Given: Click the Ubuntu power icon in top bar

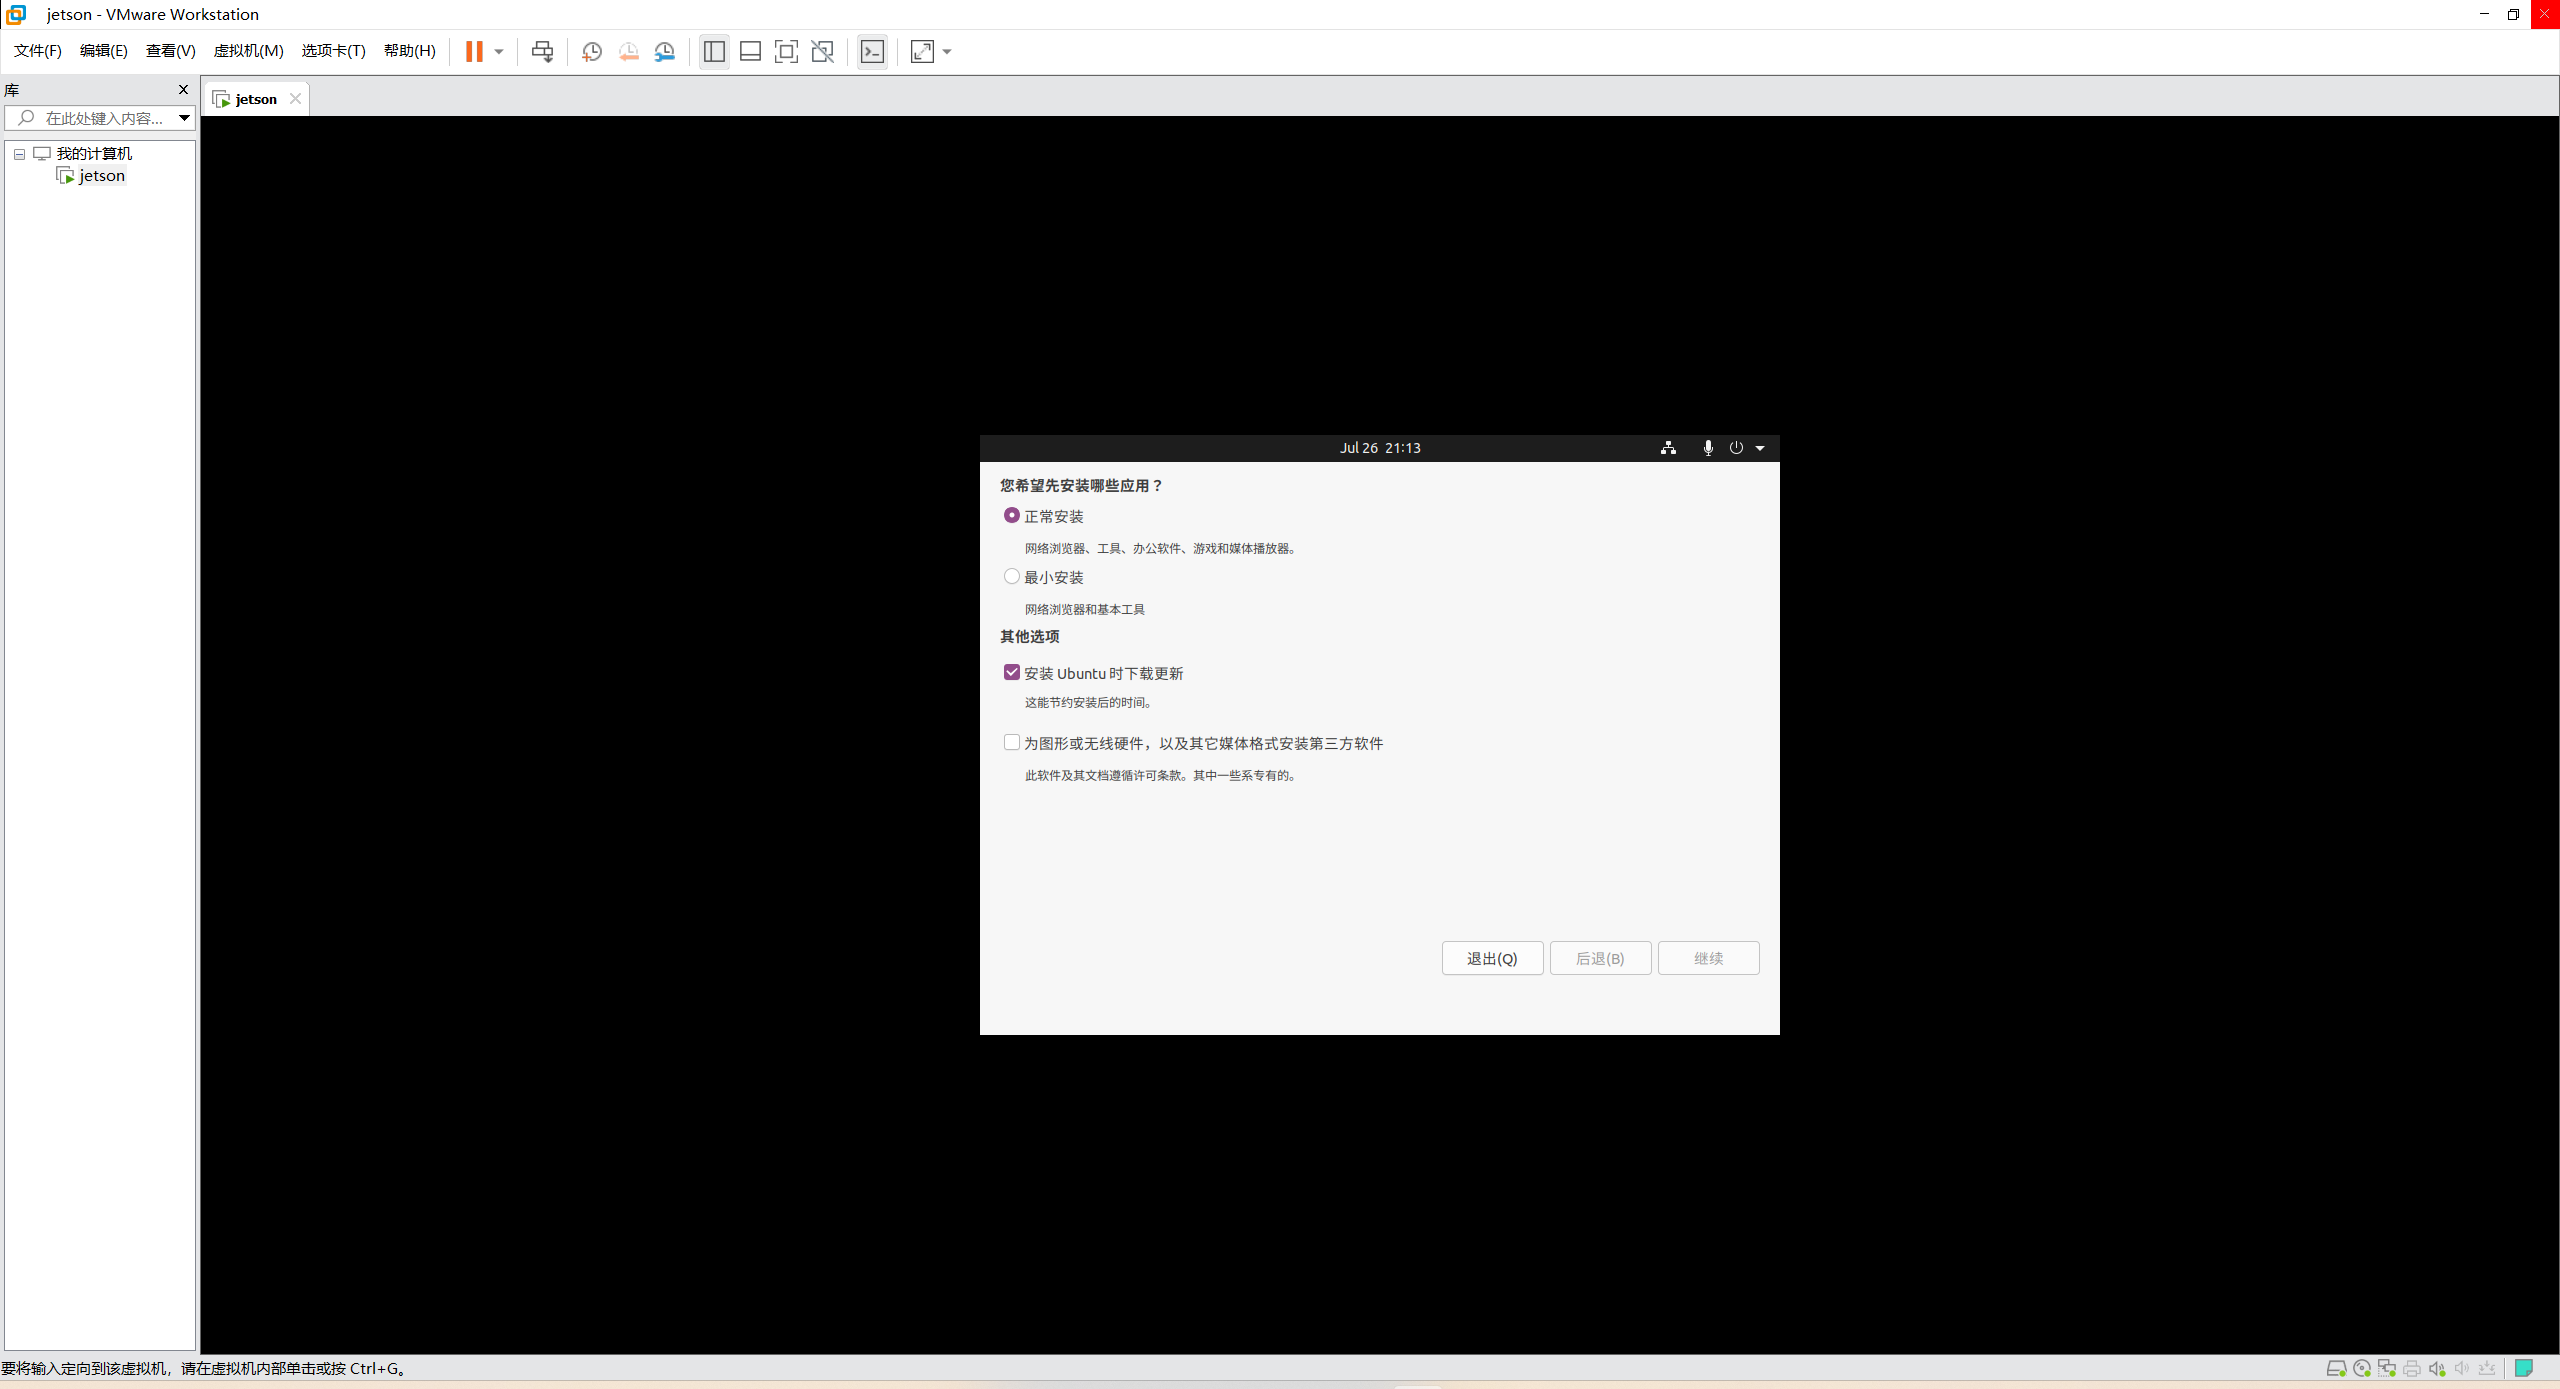Looking at the screenshot, I should [x=1736, y=448].
